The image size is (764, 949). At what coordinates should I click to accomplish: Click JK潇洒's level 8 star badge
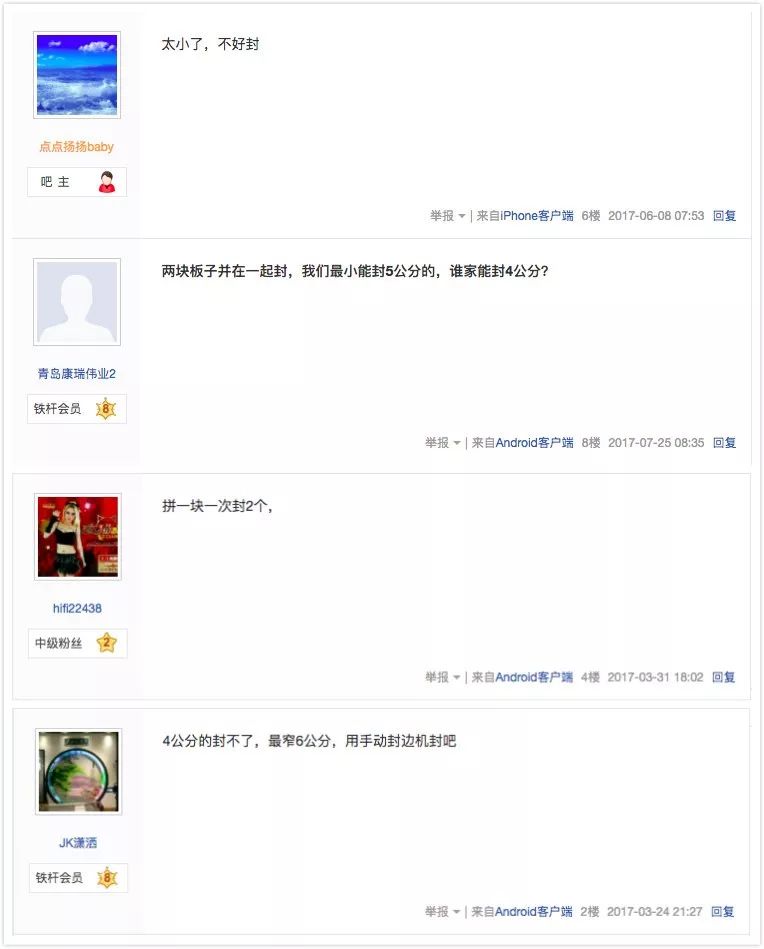pos(107,877)
